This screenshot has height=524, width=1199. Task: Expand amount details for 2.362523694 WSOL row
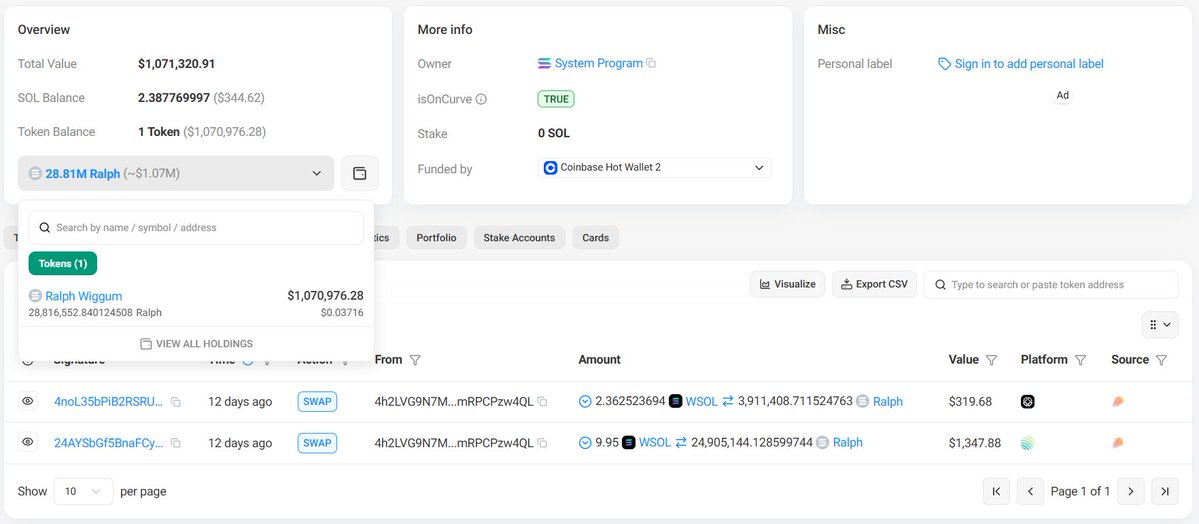tap(585, 402)
